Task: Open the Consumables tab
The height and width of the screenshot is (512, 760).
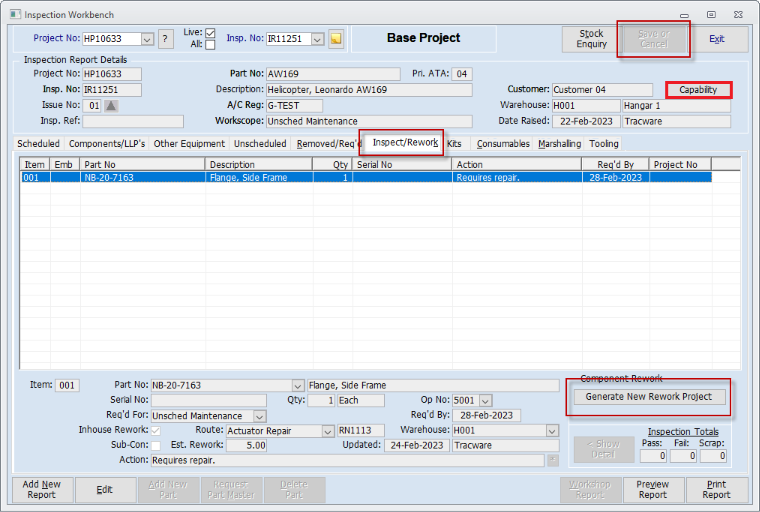Action: click(x=503, y=144)
